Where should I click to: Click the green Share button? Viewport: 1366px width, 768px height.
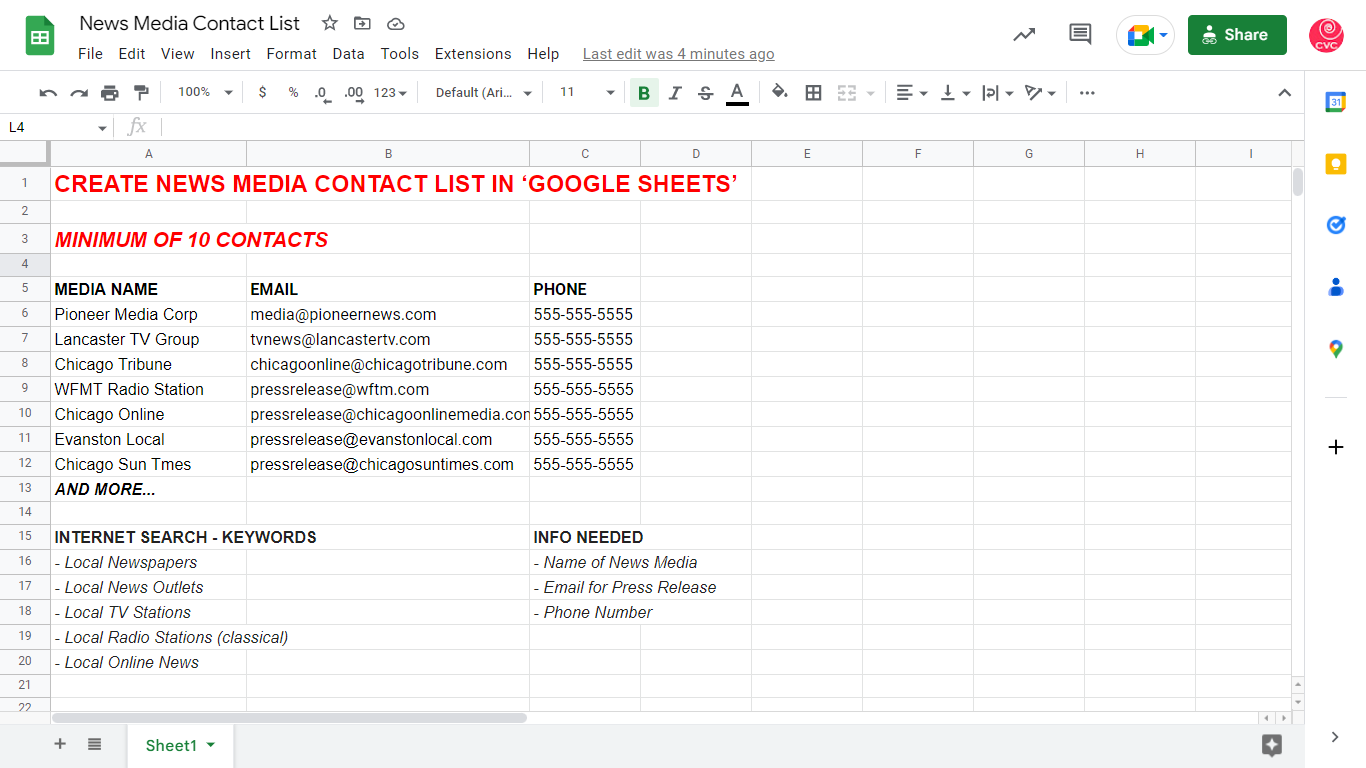pos(1237,35)
